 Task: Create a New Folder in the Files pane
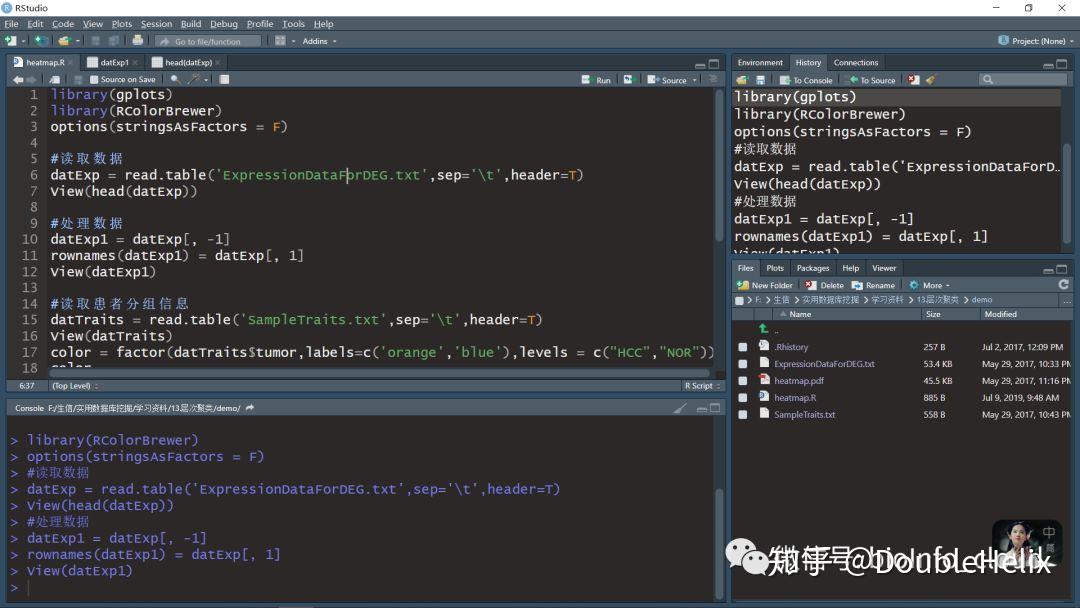(764, 285)
